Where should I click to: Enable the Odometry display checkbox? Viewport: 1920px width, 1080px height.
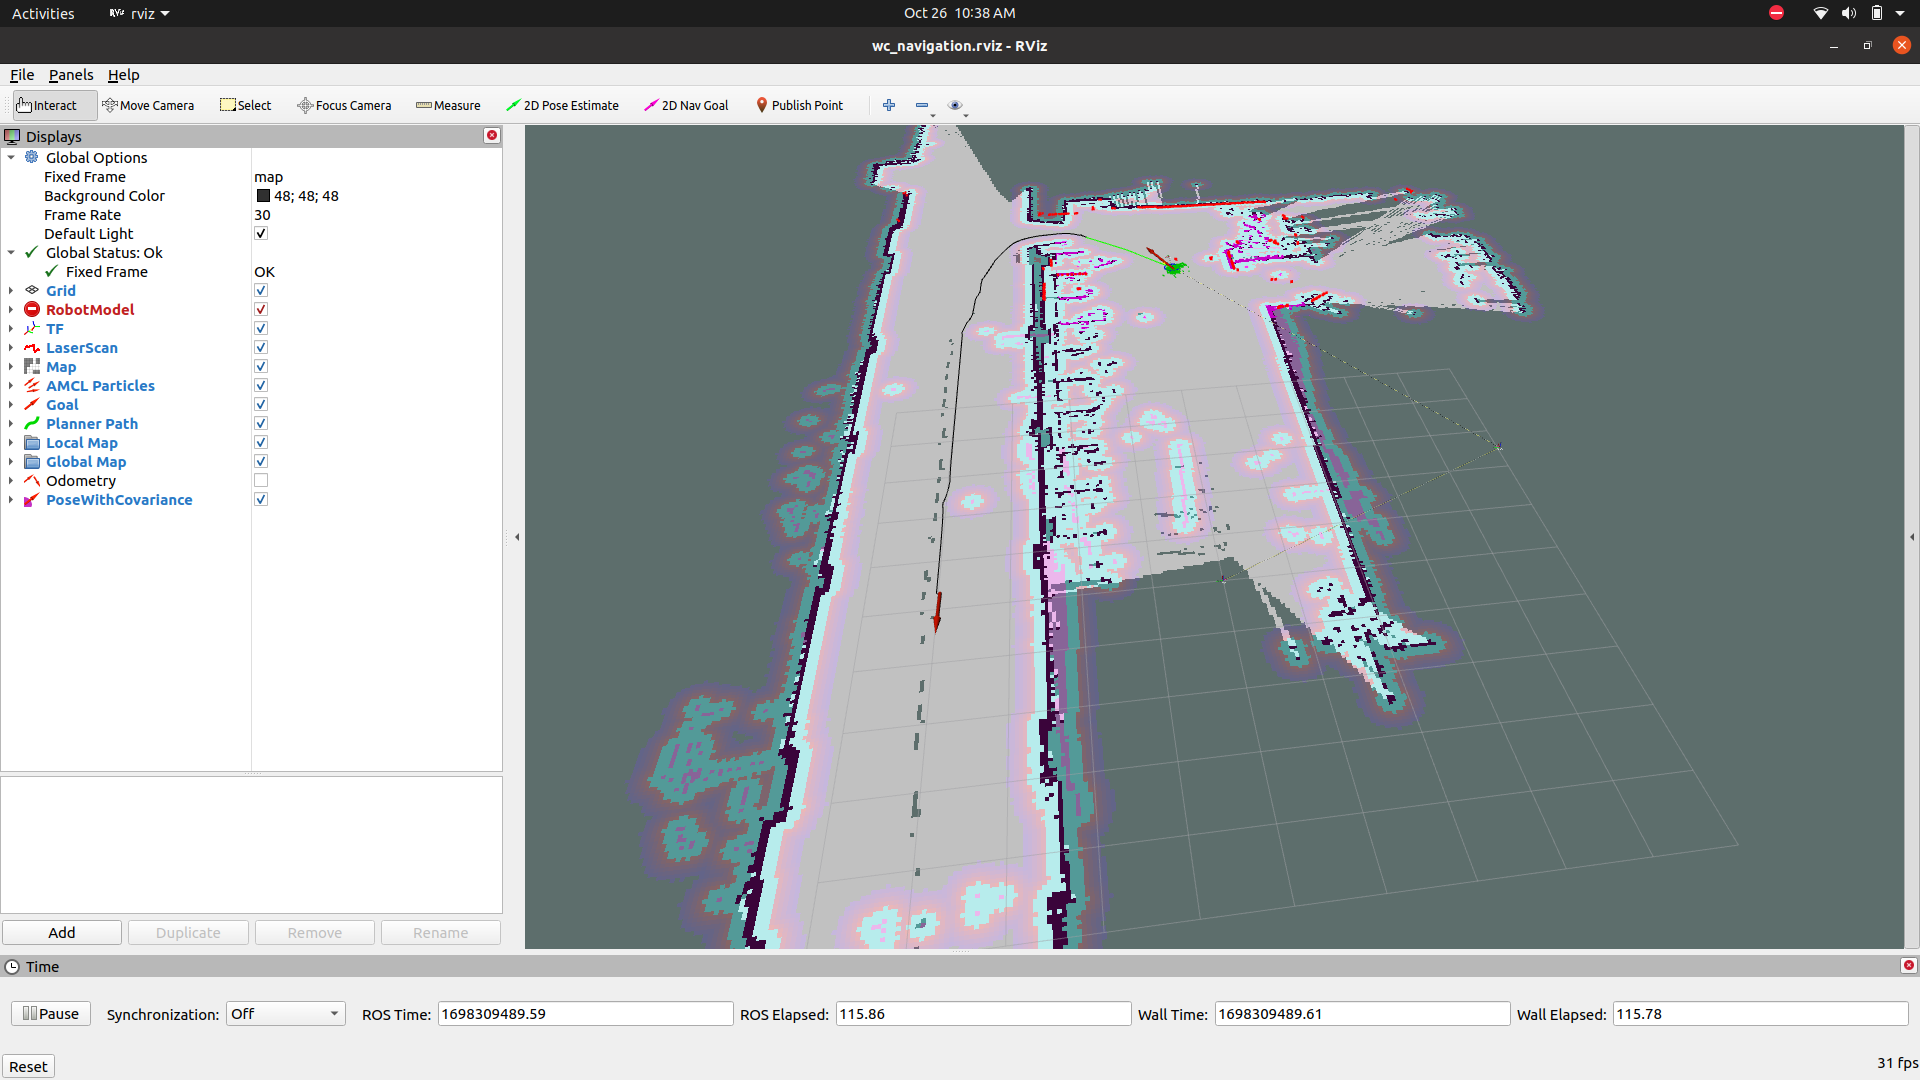point(261,480)
